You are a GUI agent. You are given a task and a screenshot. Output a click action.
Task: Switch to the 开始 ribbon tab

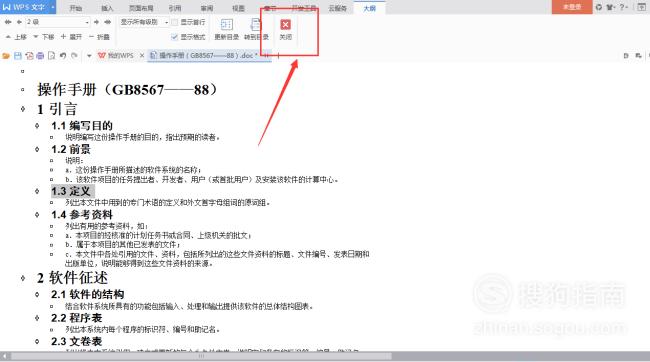(x=75, y=8)
